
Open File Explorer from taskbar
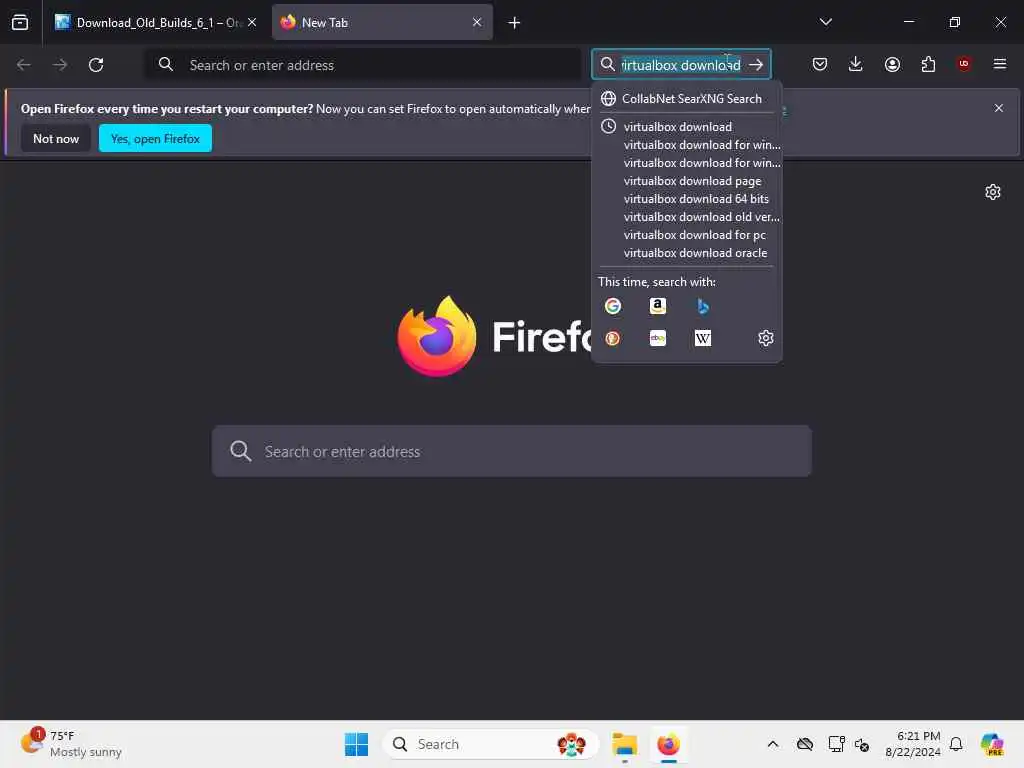[624, 744]
